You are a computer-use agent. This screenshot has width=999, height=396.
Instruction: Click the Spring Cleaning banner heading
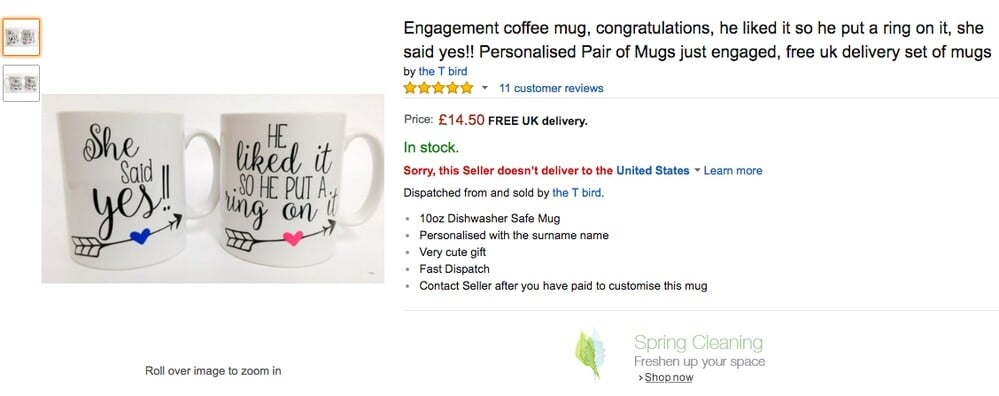[698, 343]
